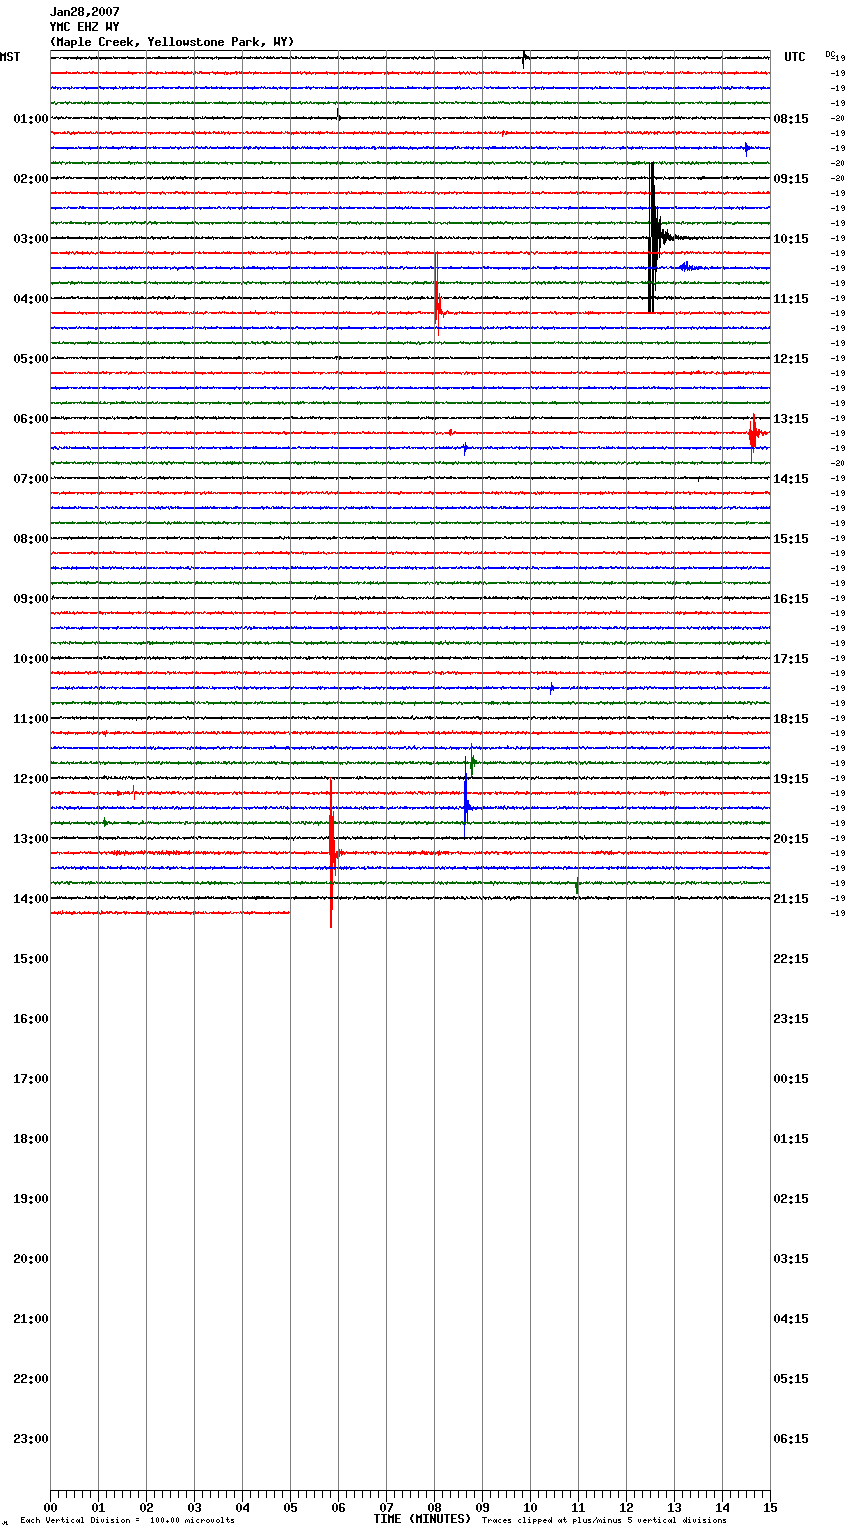Click "03" on the minutes axis
The image size is (850, 1534).
[194, 1507]
